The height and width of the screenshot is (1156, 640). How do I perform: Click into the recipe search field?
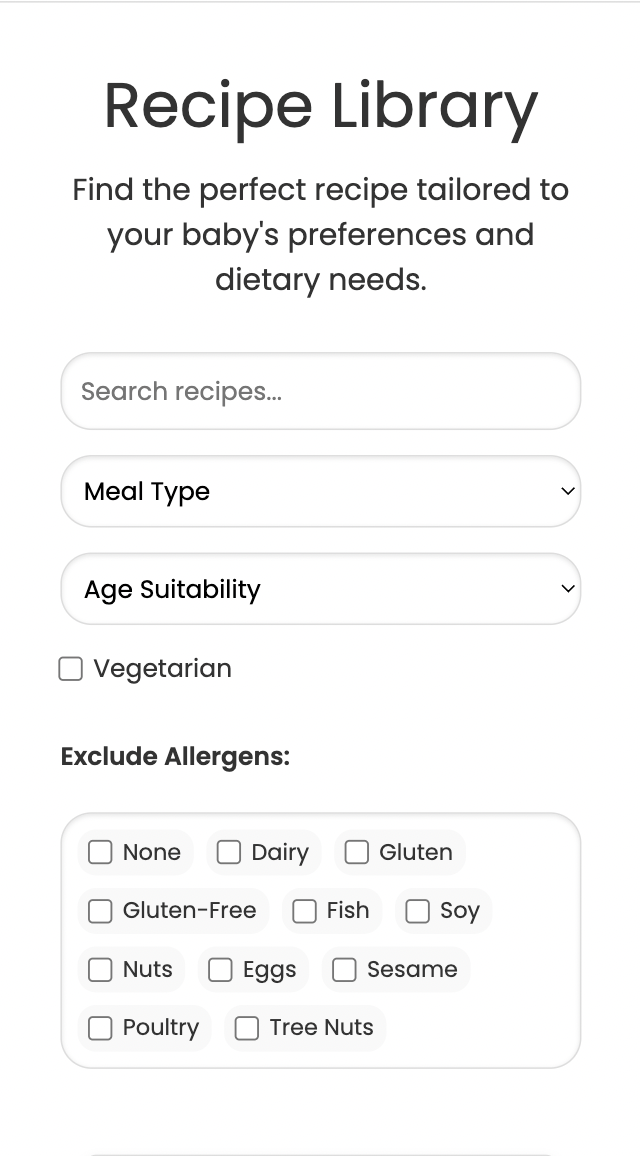(320, 391)
